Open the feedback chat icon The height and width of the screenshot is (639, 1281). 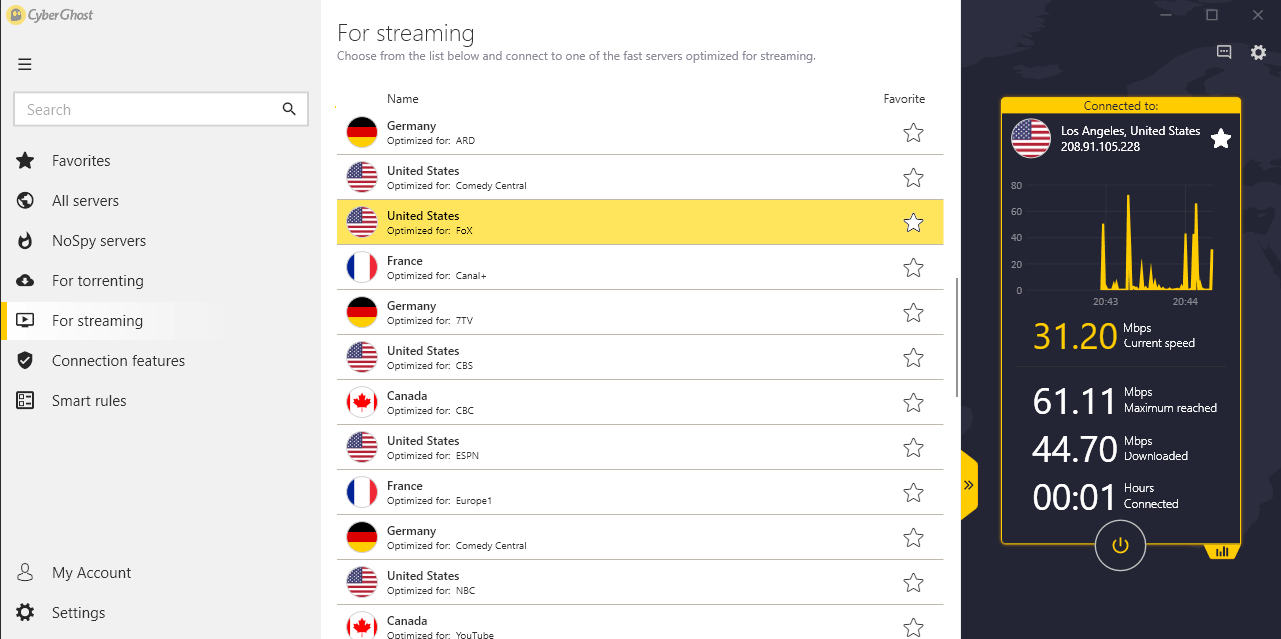(x=1224, y=52)
